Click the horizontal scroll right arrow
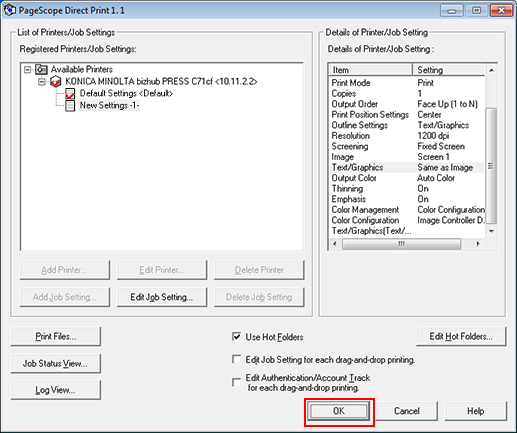This screenshot has height=433, width=517. pyautogui.click(x=478, y=244)
